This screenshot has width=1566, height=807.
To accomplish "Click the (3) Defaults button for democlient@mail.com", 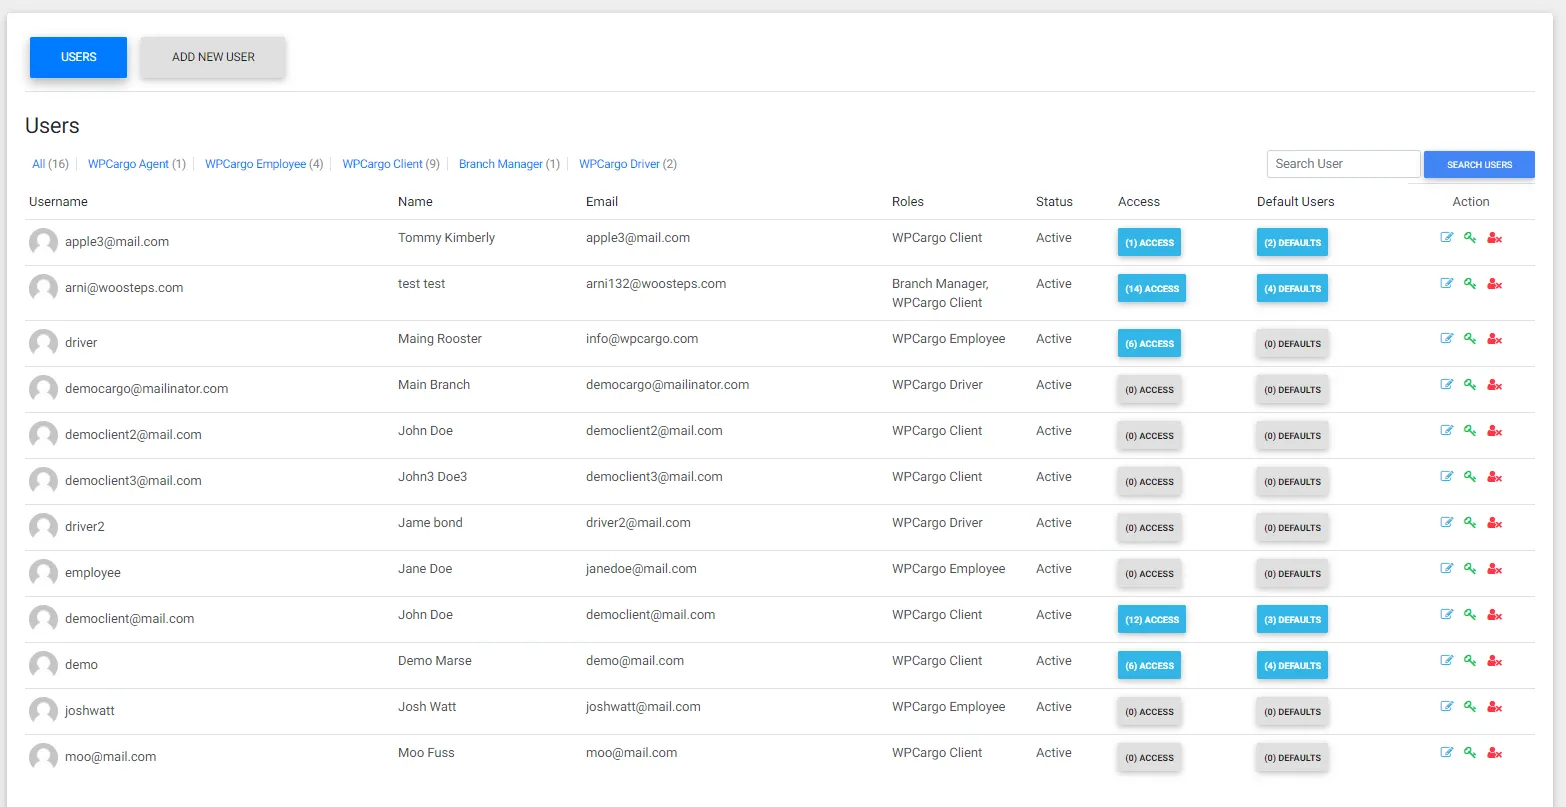I will tap(1292, 620).
